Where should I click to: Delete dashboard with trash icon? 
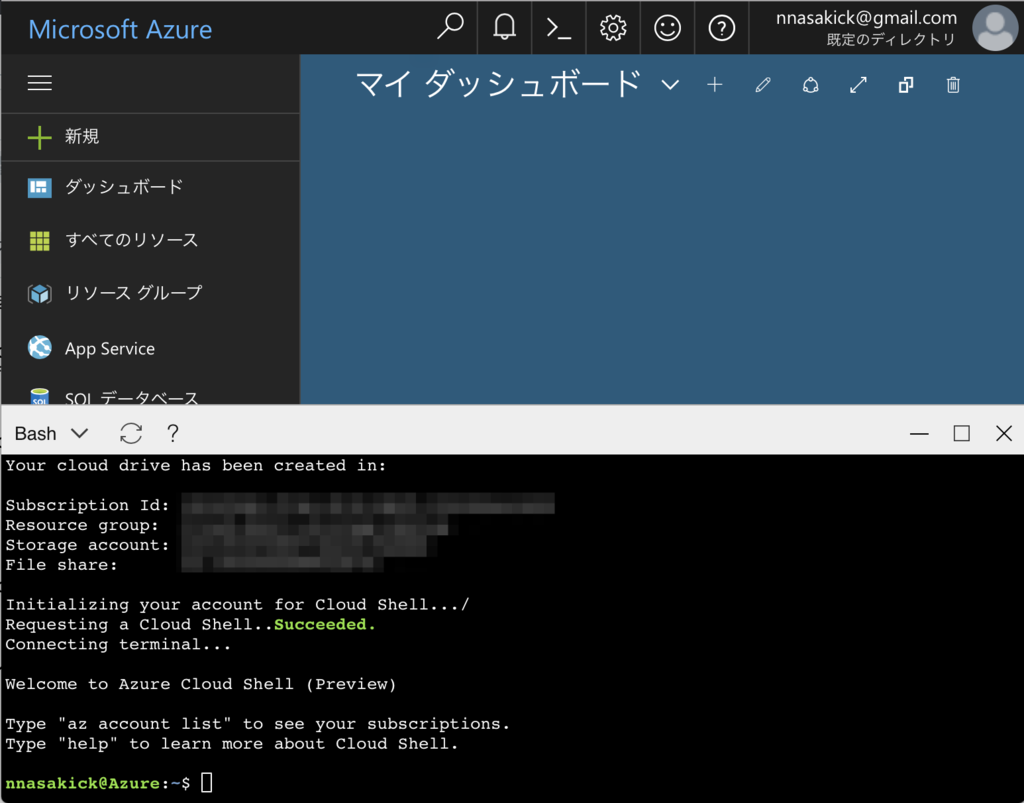tap(953, 85)
